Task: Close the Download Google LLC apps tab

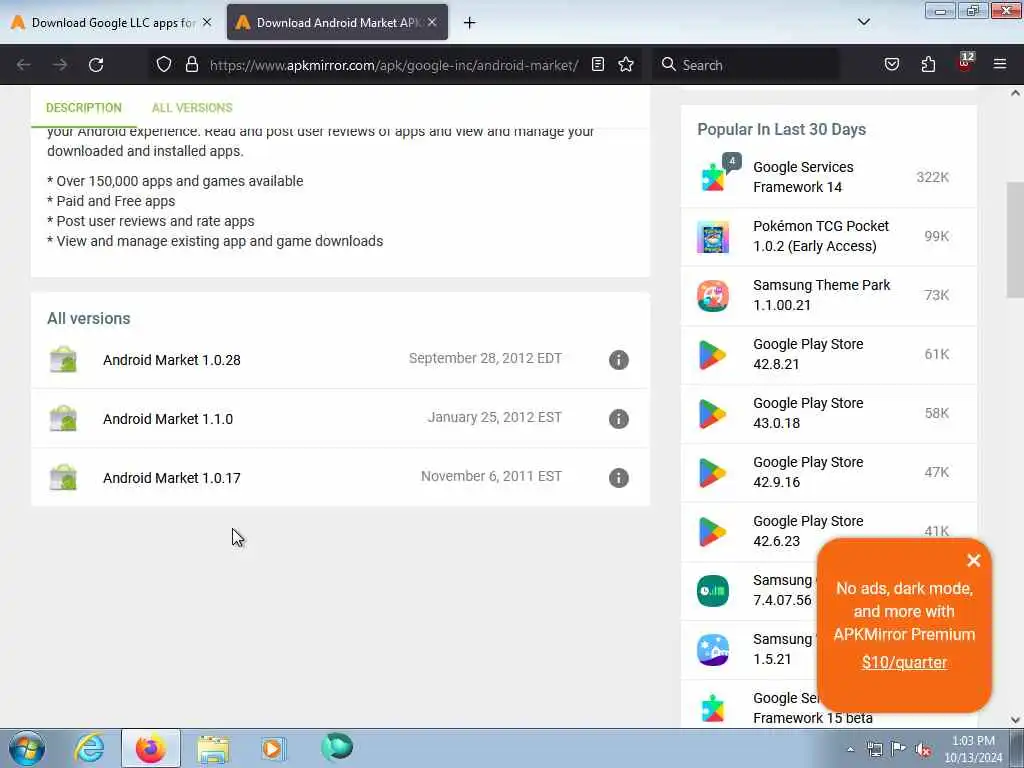Action: (207, 22)
